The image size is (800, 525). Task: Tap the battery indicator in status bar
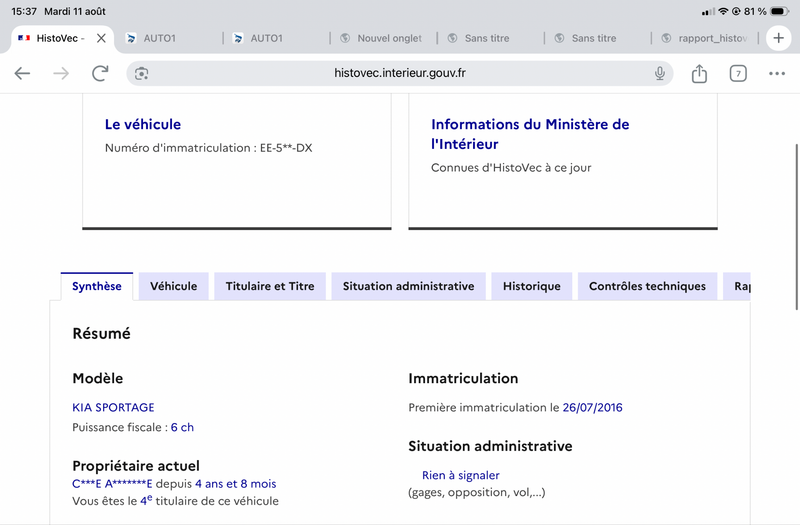pyautogui.click(x=780, y=11)
